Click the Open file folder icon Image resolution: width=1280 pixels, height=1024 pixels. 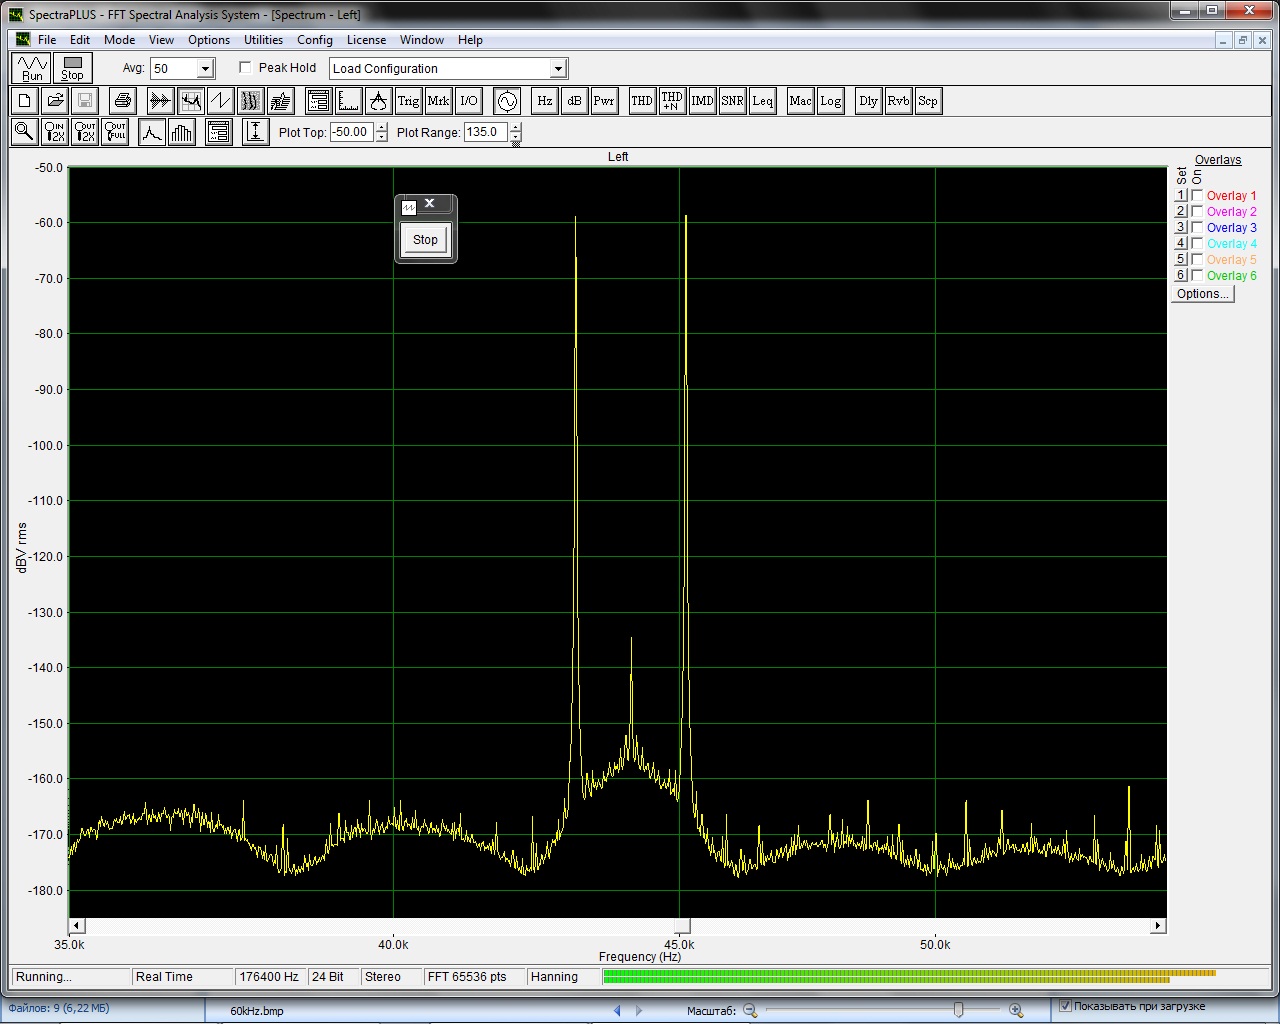(55, 101)
